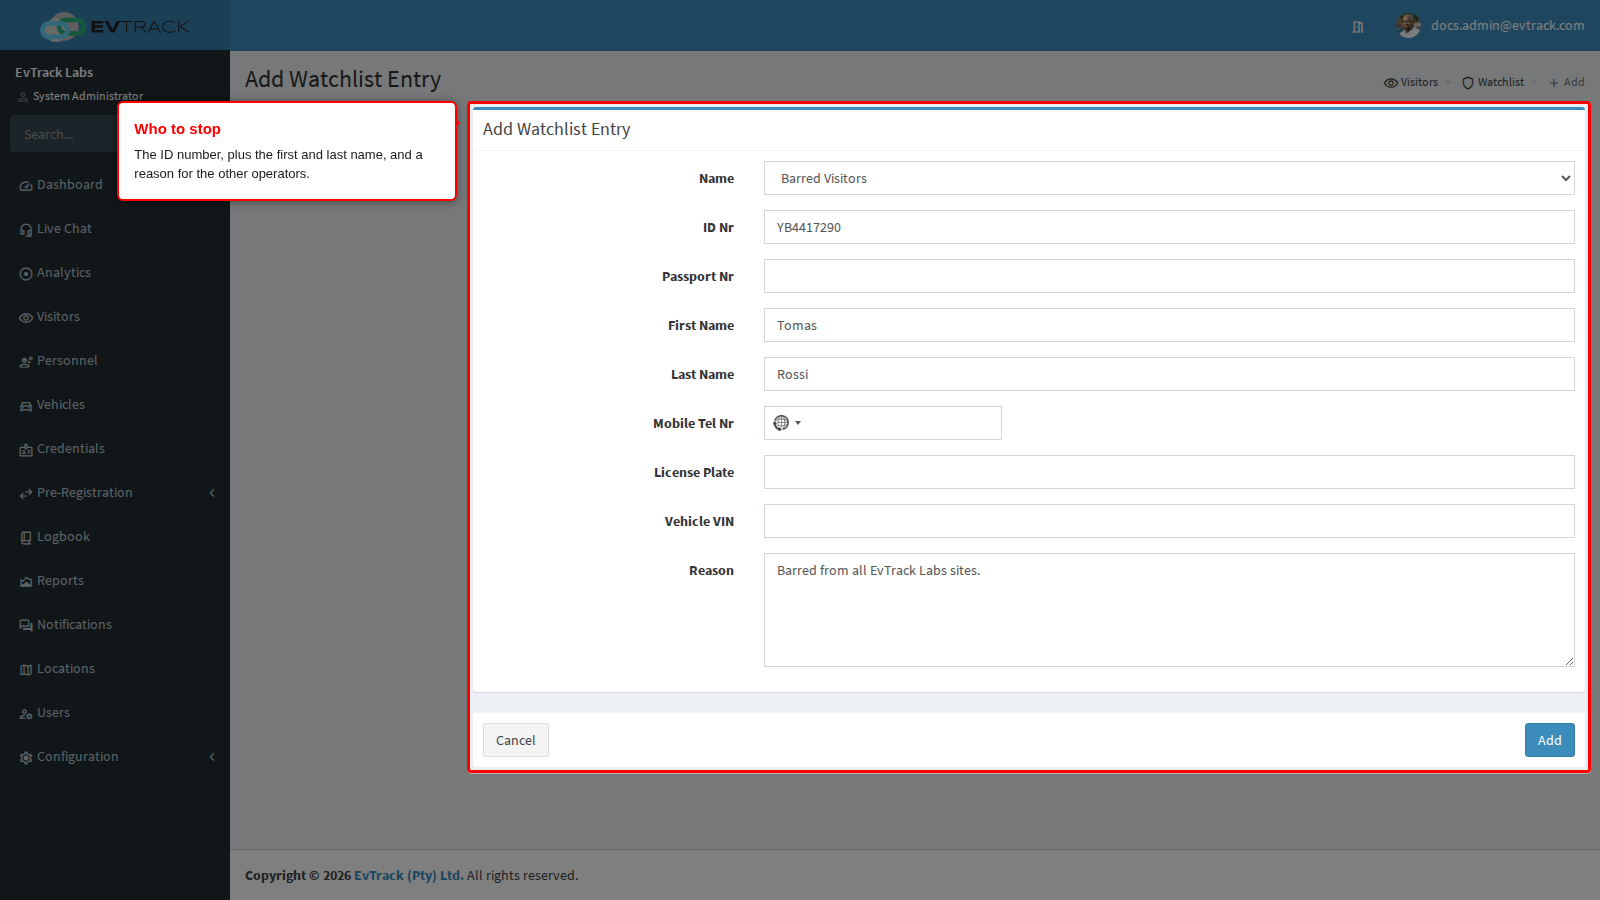This screenshot has height=900, width=1600.
Task: Click the sidebar Search box
Action: 64,134
